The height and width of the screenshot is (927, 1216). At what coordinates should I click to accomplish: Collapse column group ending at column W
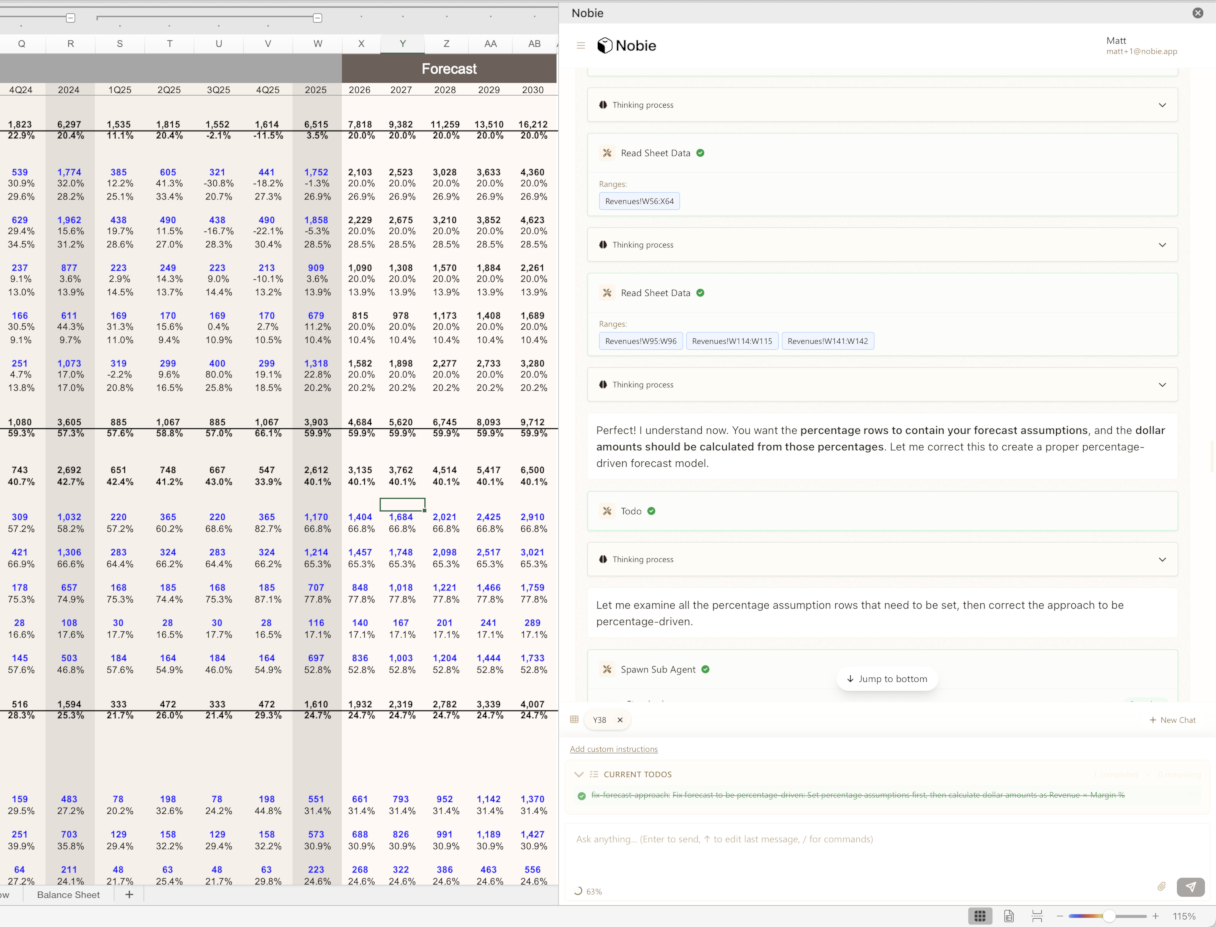317,18
